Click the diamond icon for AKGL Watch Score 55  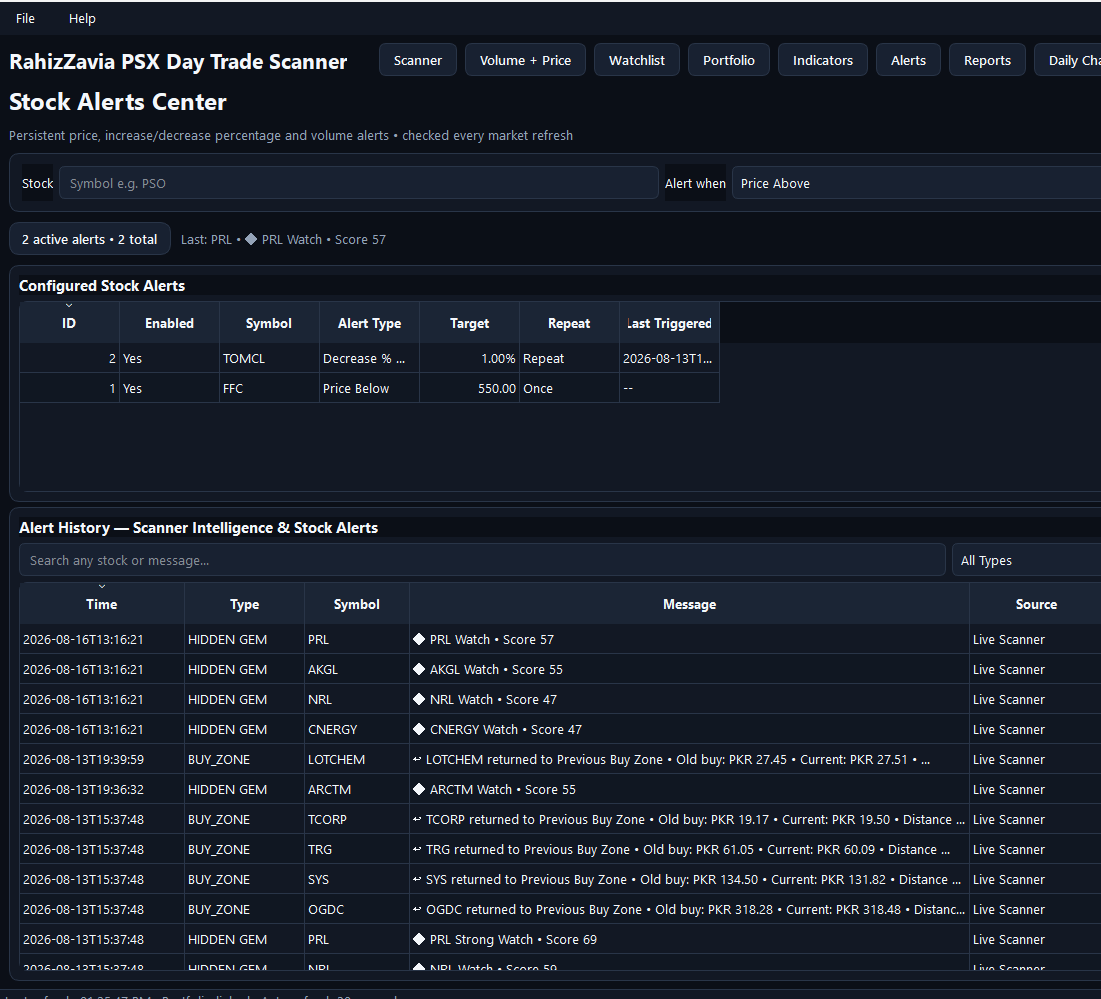419,670
